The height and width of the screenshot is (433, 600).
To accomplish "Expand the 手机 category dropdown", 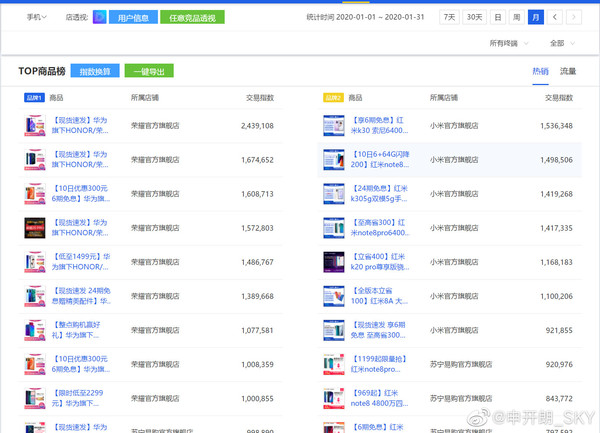I will coord(37,17).
